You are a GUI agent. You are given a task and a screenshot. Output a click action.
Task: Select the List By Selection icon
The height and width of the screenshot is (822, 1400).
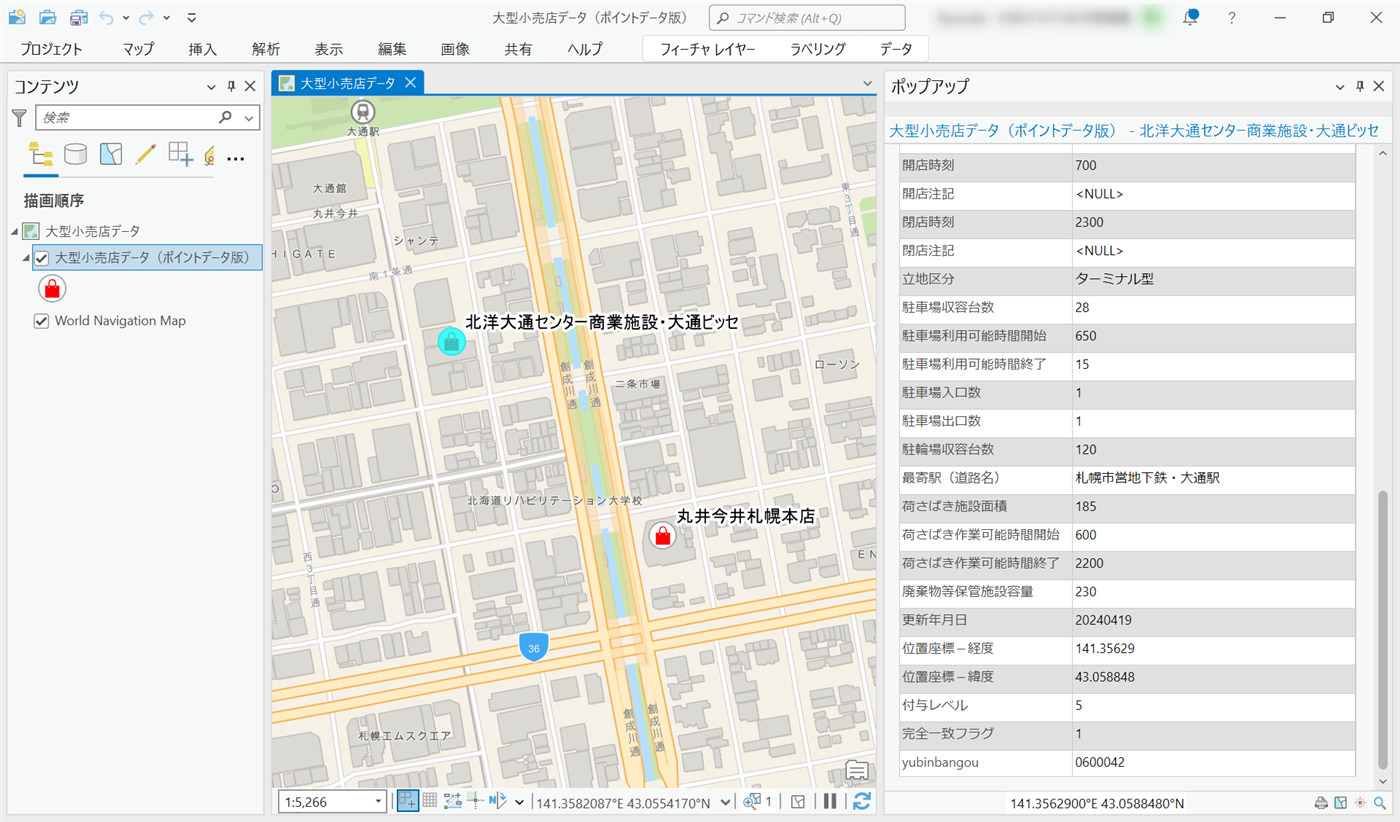click(x=110, y=154)
